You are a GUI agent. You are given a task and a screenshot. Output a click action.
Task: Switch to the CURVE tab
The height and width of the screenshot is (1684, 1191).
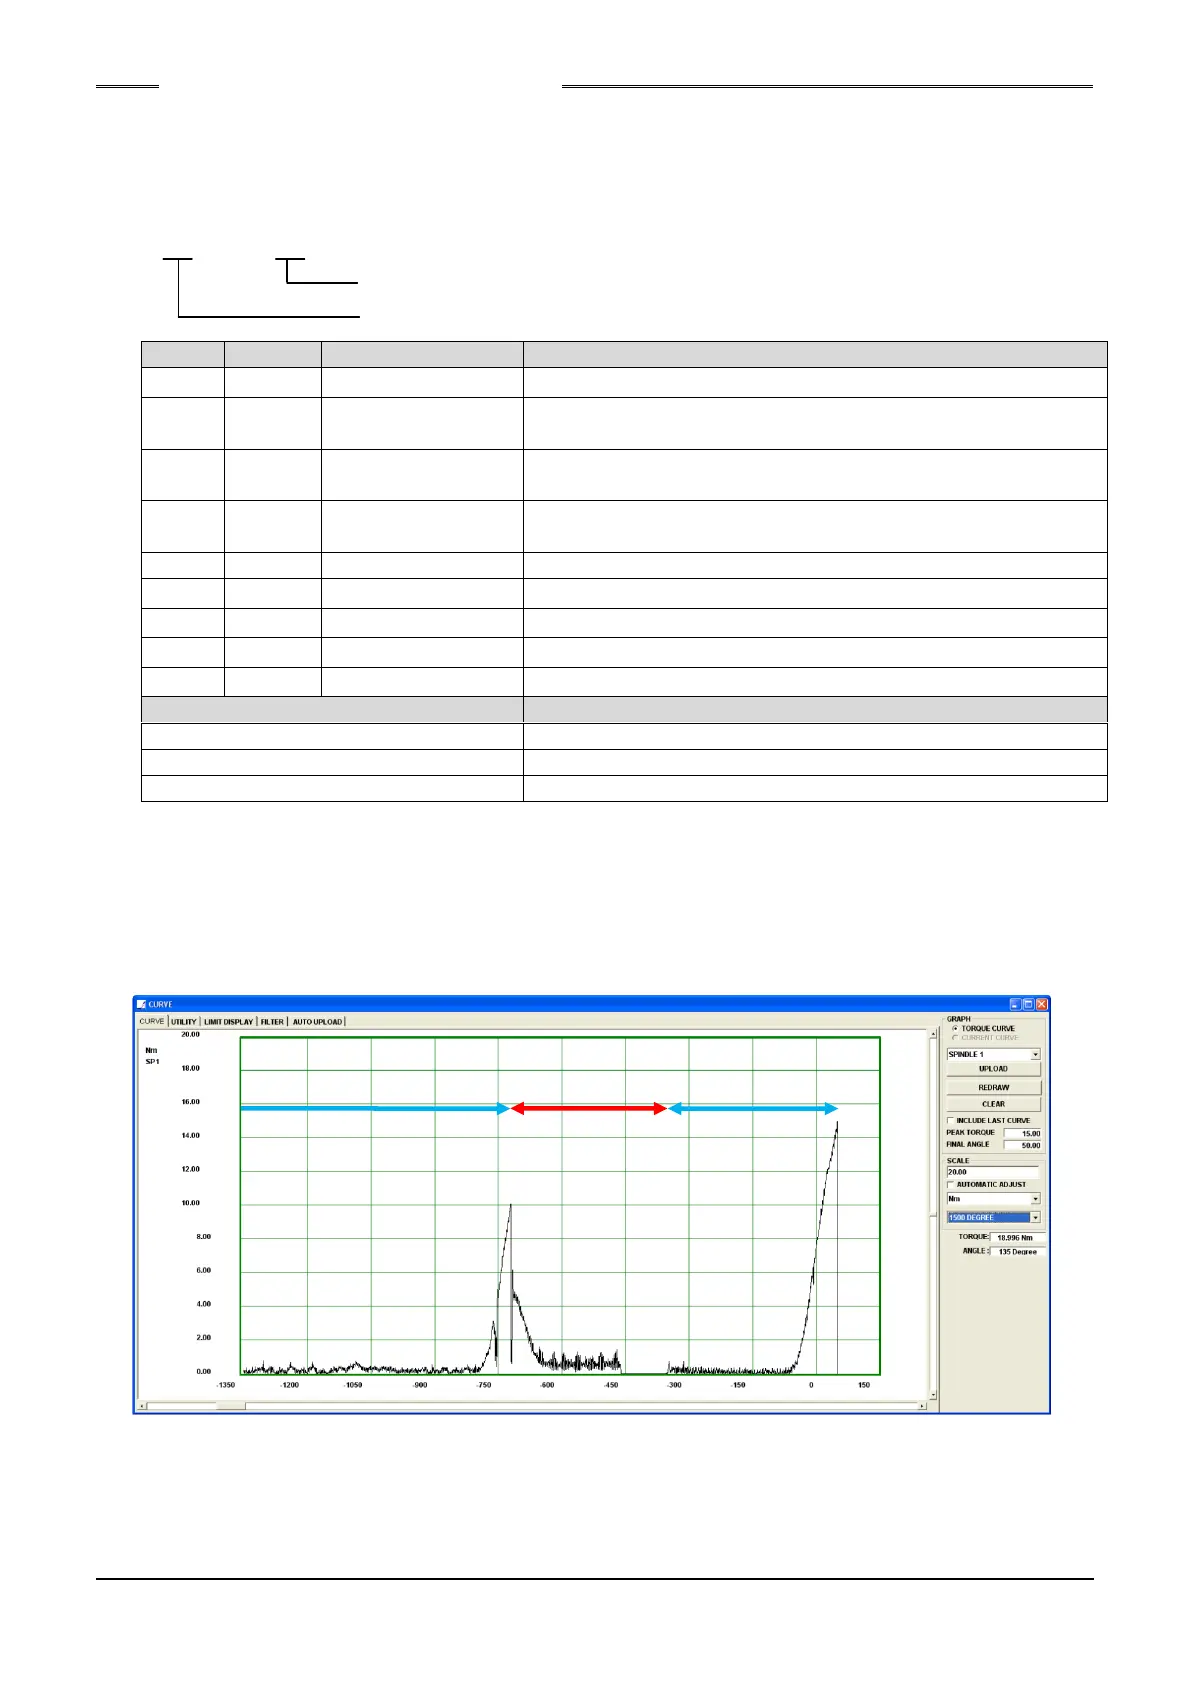click(152, 1021)
